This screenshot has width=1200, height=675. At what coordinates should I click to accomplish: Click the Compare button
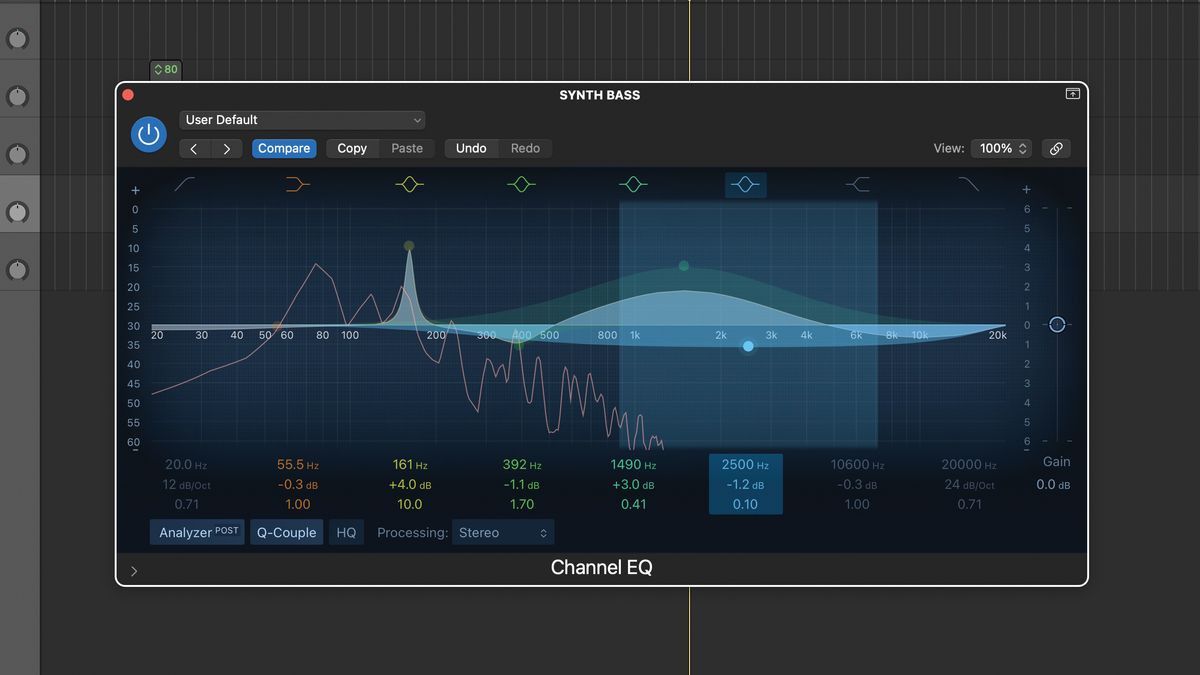click(x=284, y=148)
